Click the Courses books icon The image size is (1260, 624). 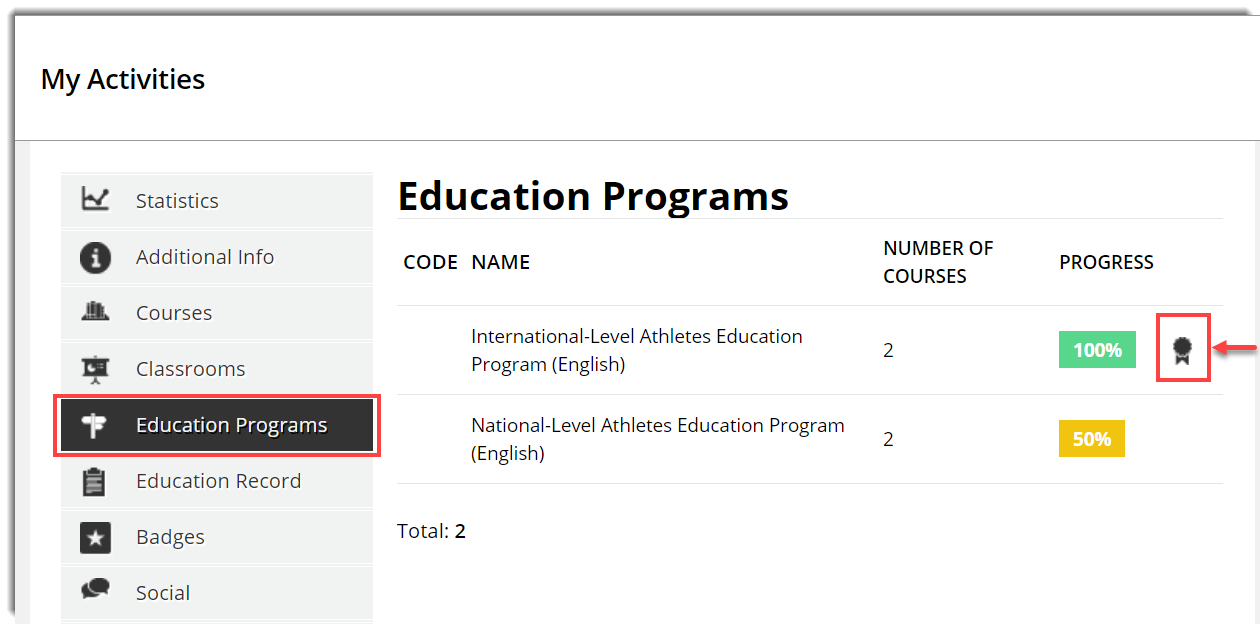click(x=95, y=312)
